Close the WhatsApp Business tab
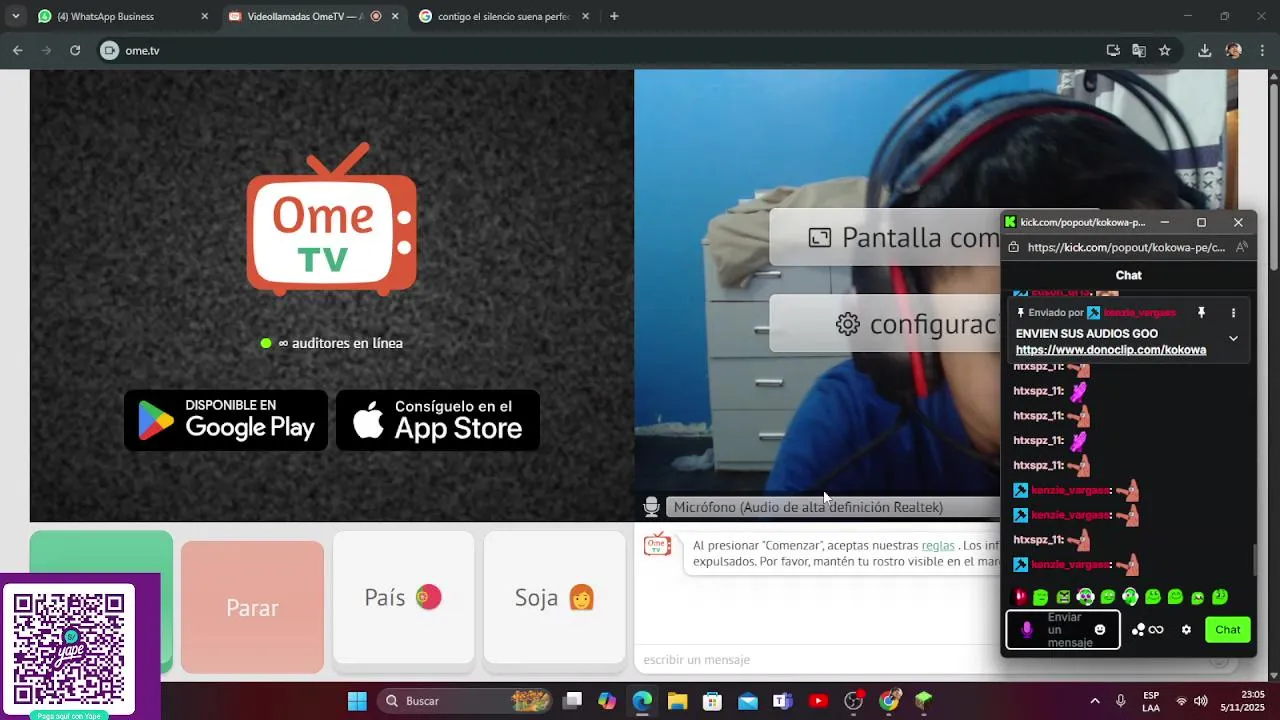1280x720 pixels. pyautogui.click(x=205, y=16)
